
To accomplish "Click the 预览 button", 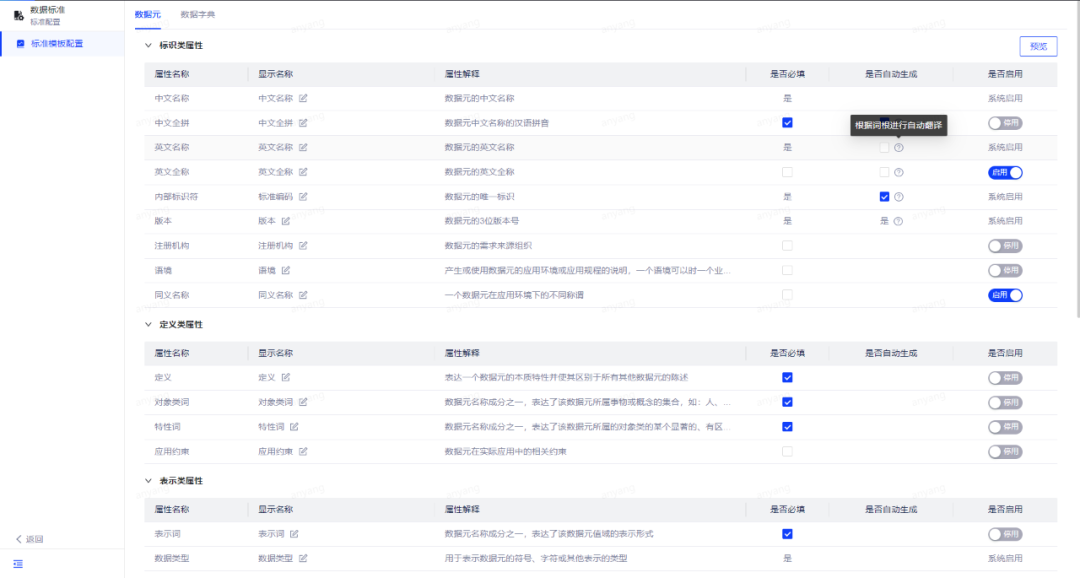I will [1038, 46].
